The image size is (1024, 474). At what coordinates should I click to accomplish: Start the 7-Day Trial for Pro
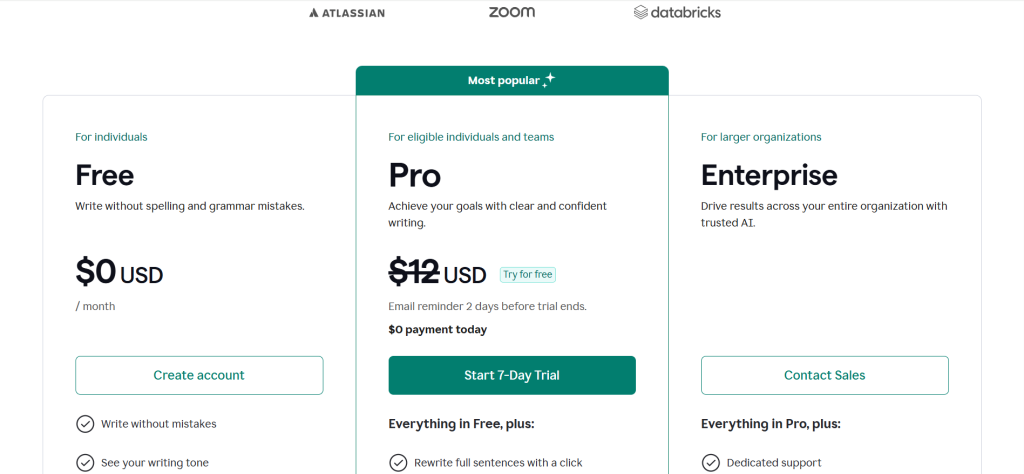click(512, 375)
